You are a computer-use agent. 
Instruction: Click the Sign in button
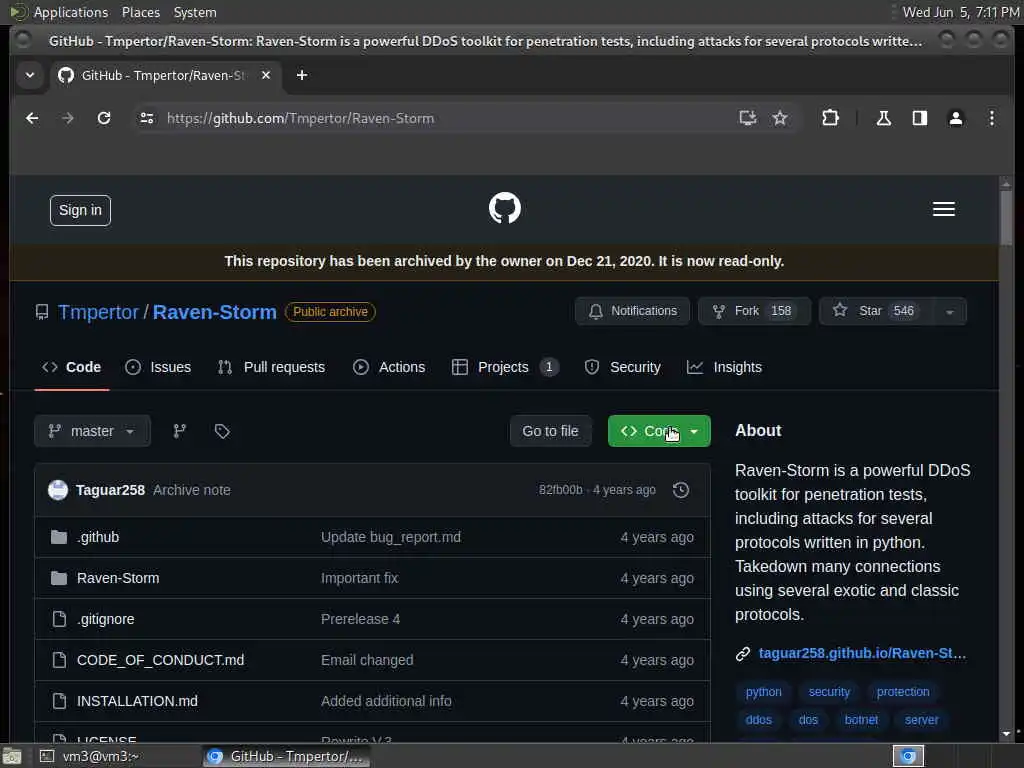click(x=80, y=210)
